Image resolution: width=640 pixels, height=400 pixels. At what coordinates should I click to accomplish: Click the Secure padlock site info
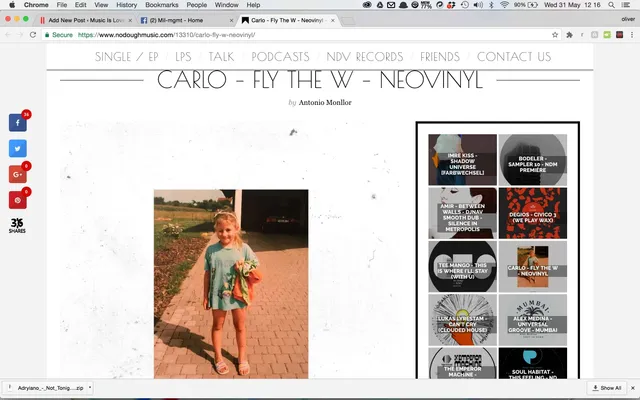click(x=59, y=35)
